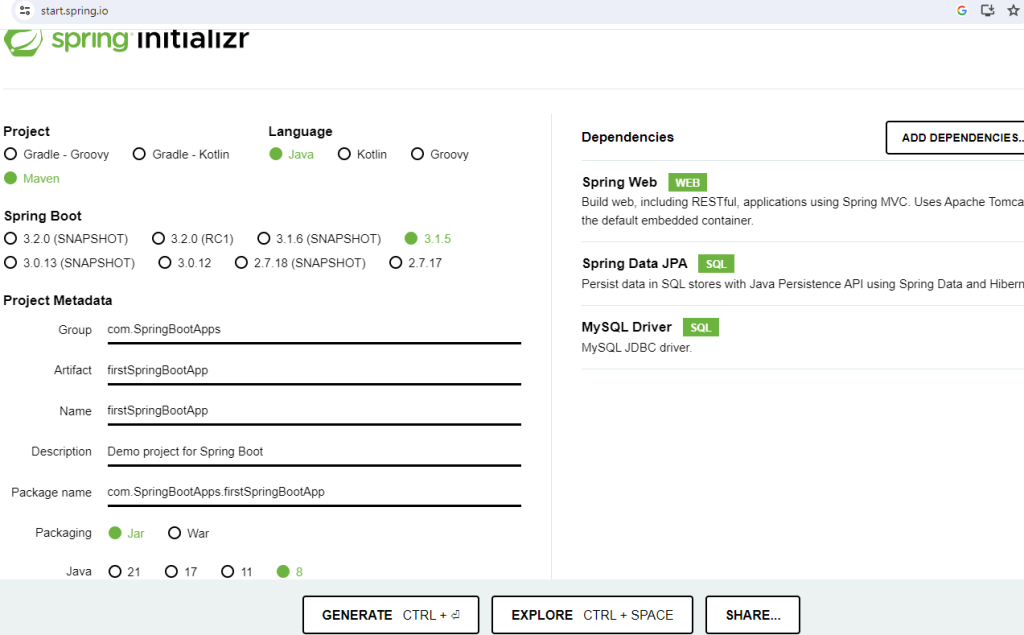
Task: Select Gradle - Groovy project type
Action: click(x=56, y=154)
